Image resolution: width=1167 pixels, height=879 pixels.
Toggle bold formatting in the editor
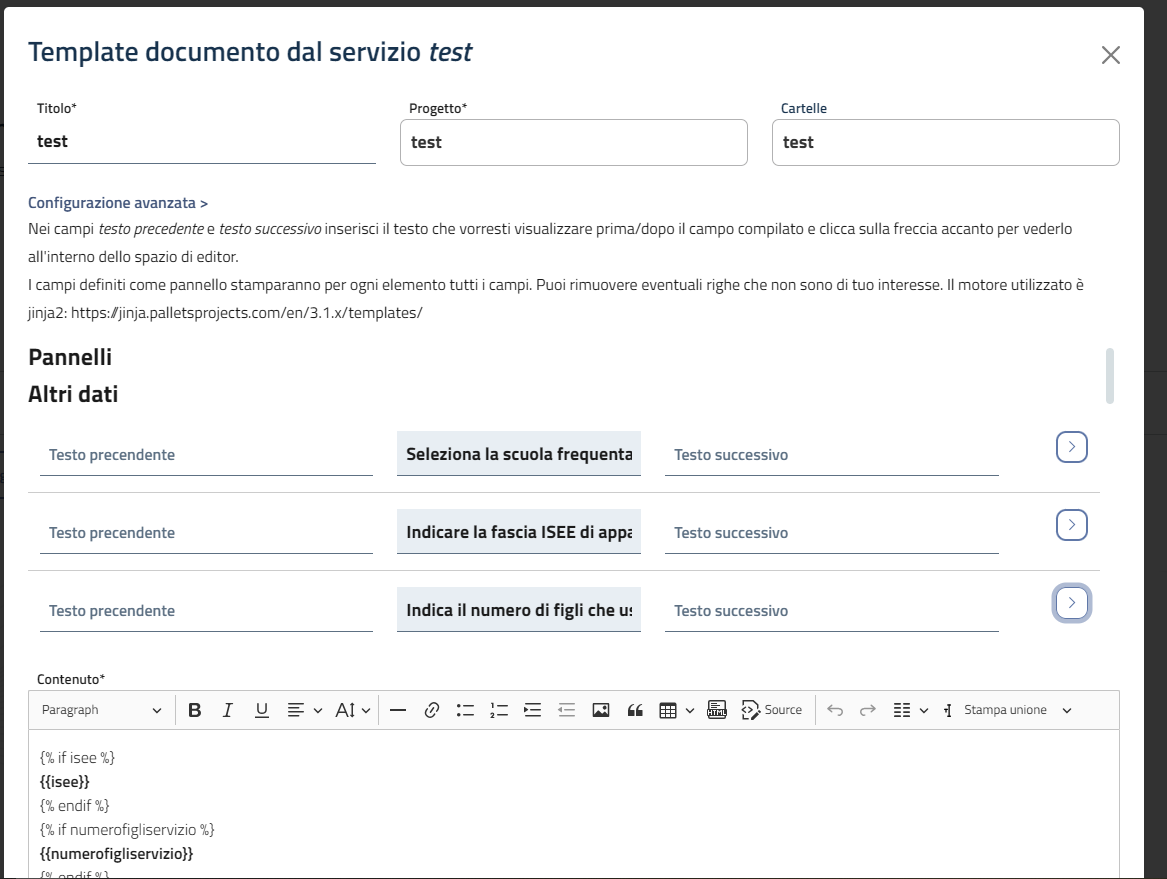pyautogui.click(x=195, y=710)
